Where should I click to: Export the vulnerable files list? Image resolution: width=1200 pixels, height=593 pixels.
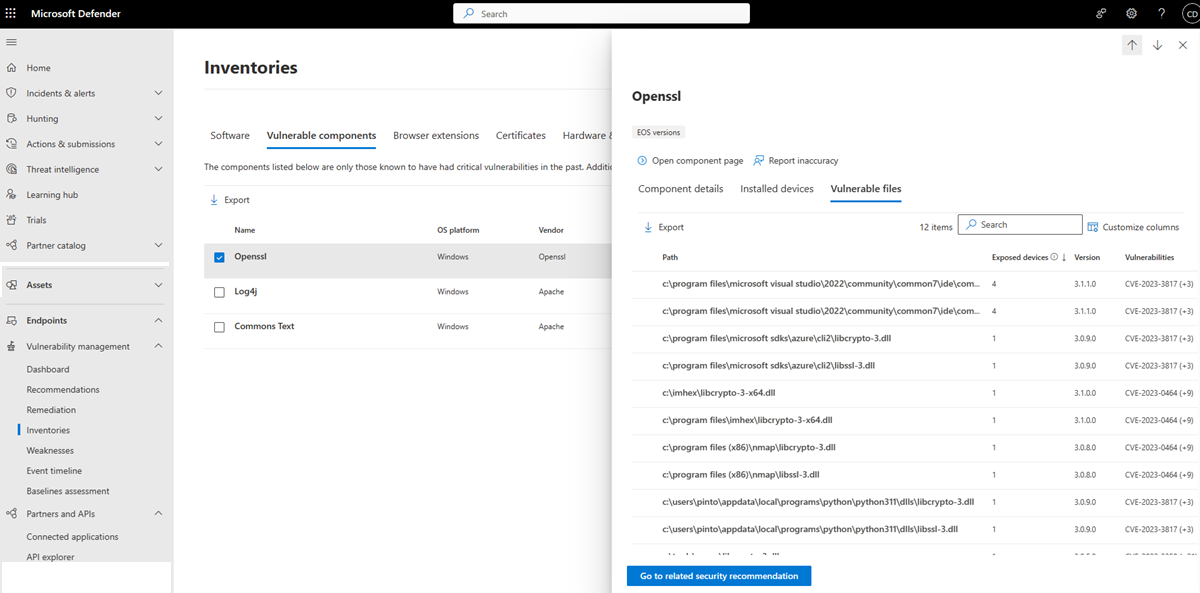[x=664, y=227]
